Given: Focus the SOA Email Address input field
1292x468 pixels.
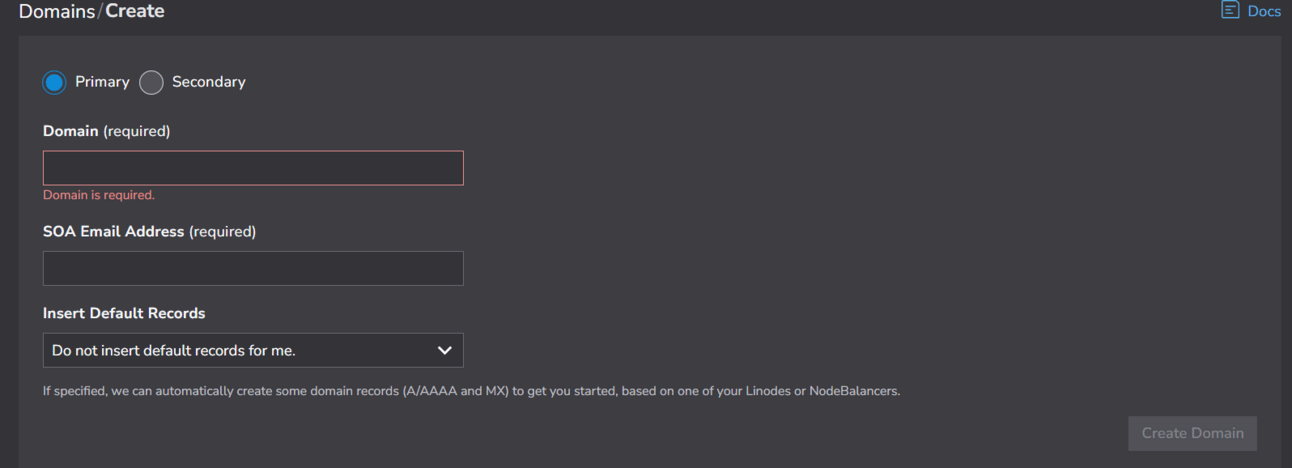Looking at the screenshot, I should (253, 268).
